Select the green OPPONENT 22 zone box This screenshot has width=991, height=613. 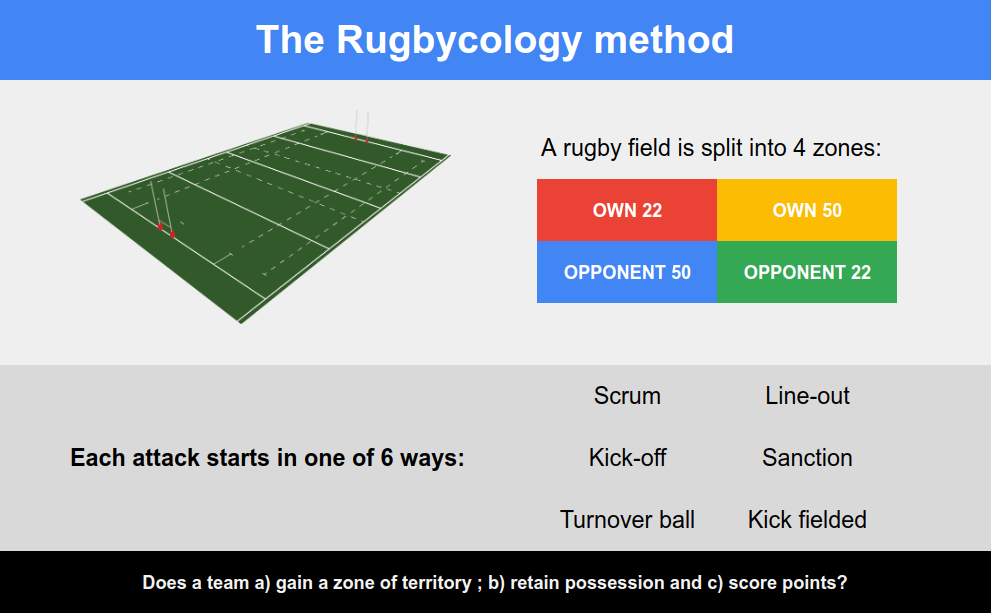point(807,272)
